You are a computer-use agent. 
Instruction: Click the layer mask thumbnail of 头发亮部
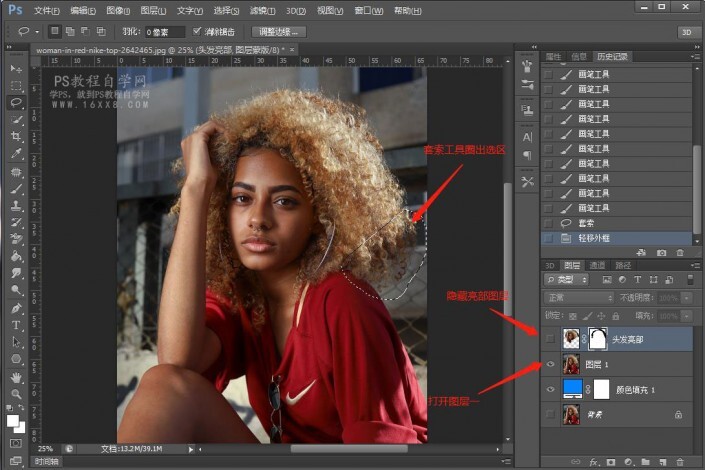(598, 339)
